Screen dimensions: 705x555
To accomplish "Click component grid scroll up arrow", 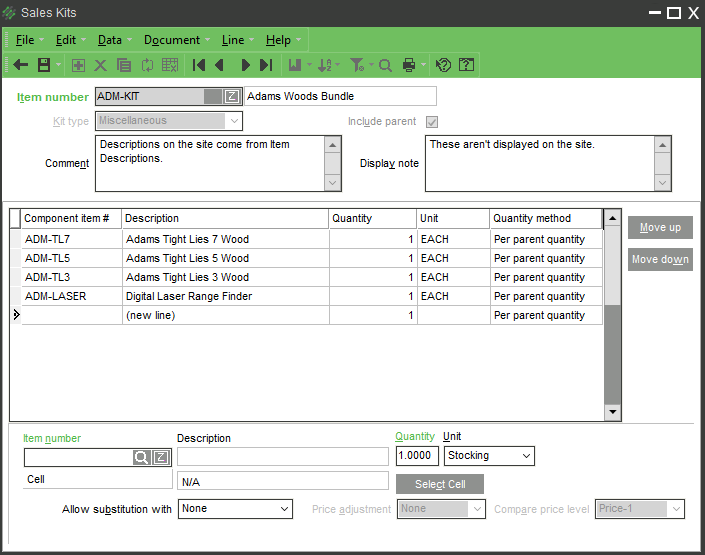I will [612, 219].
